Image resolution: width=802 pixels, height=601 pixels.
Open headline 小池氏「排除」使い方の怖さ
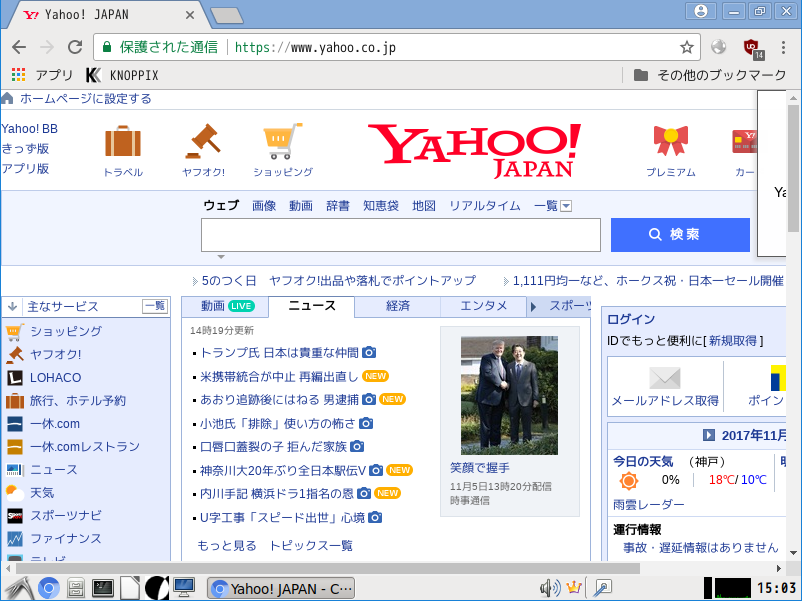[x=277, y=424]
